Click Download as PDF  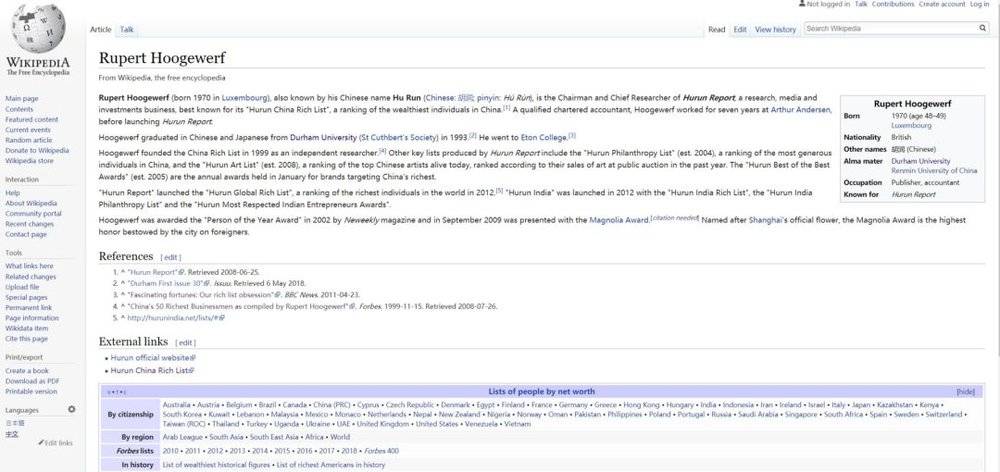[32, 381]
